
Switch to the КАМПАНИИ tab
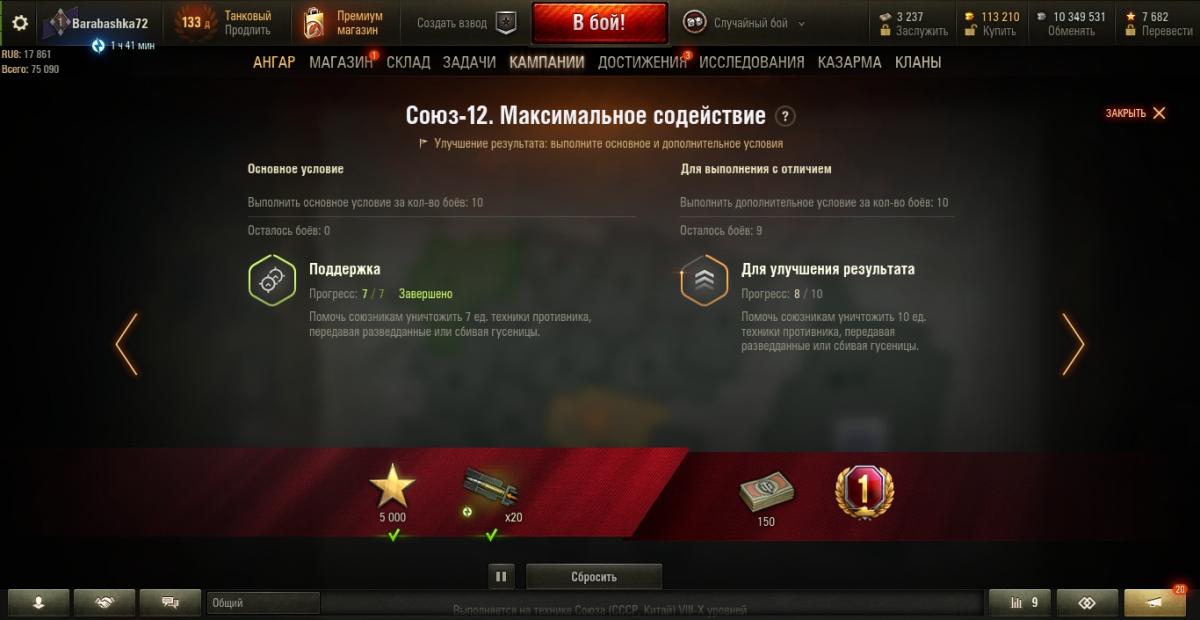tap(546, 62)
